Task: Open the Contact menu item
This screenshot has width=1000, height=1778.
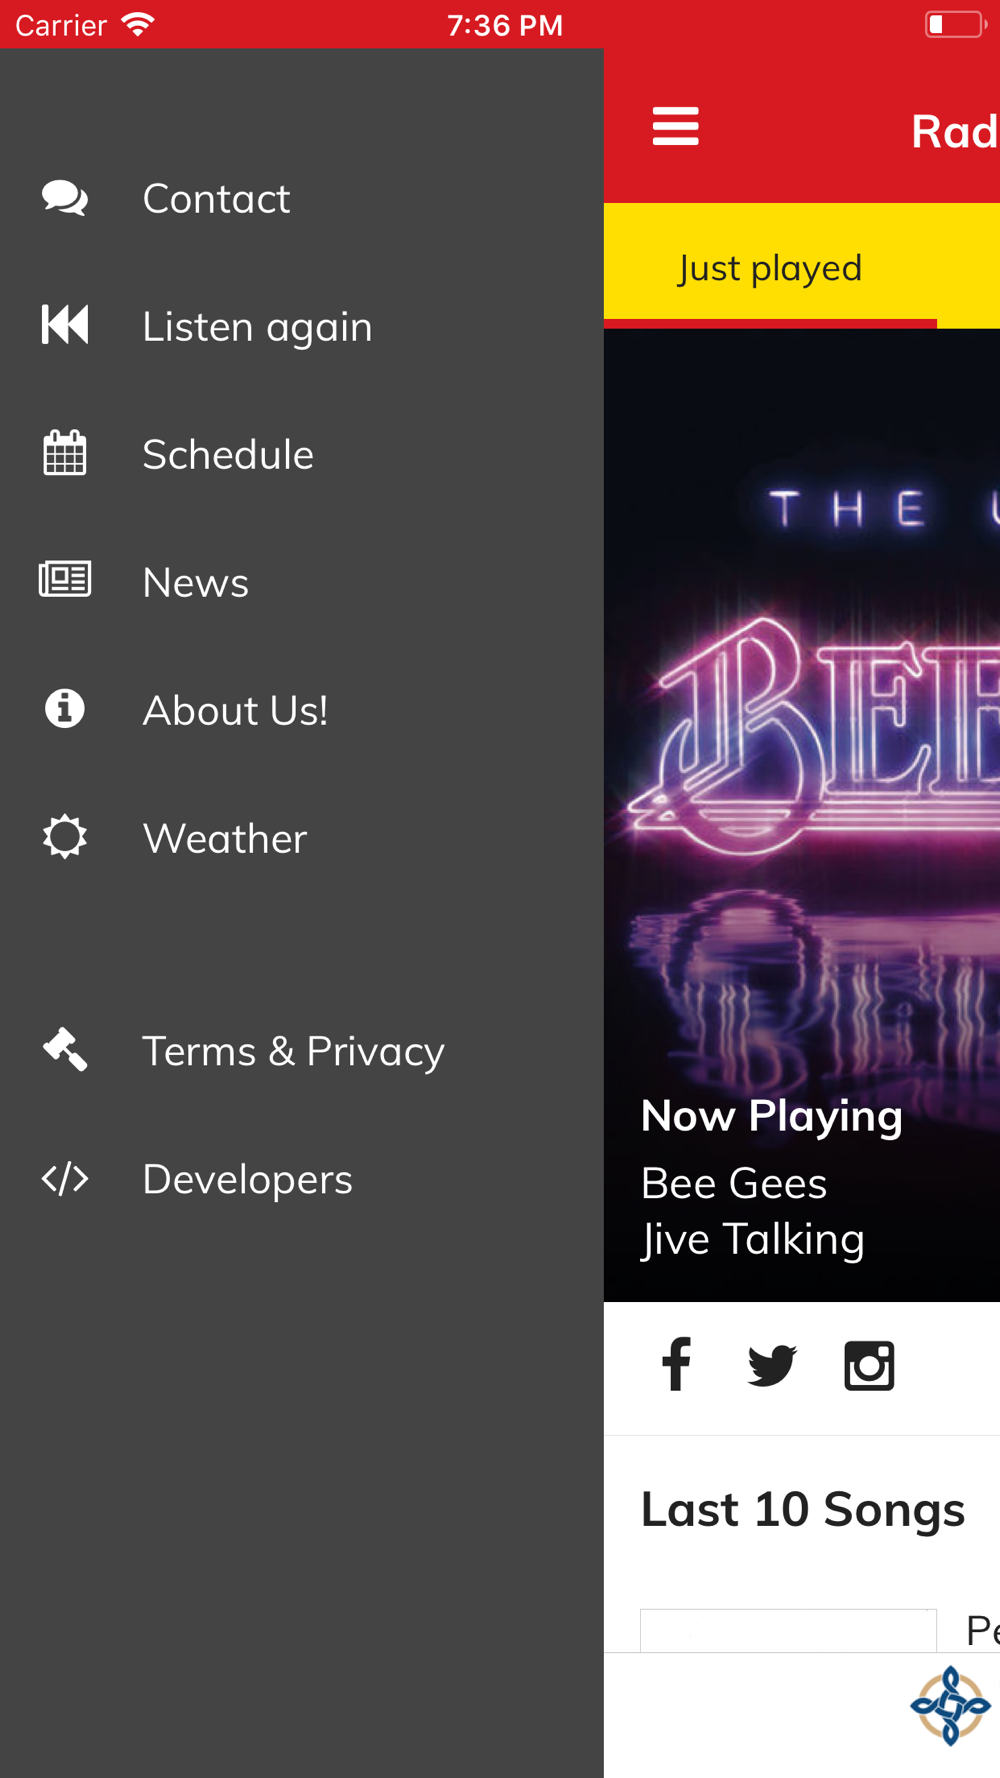Action: point(302,198)
